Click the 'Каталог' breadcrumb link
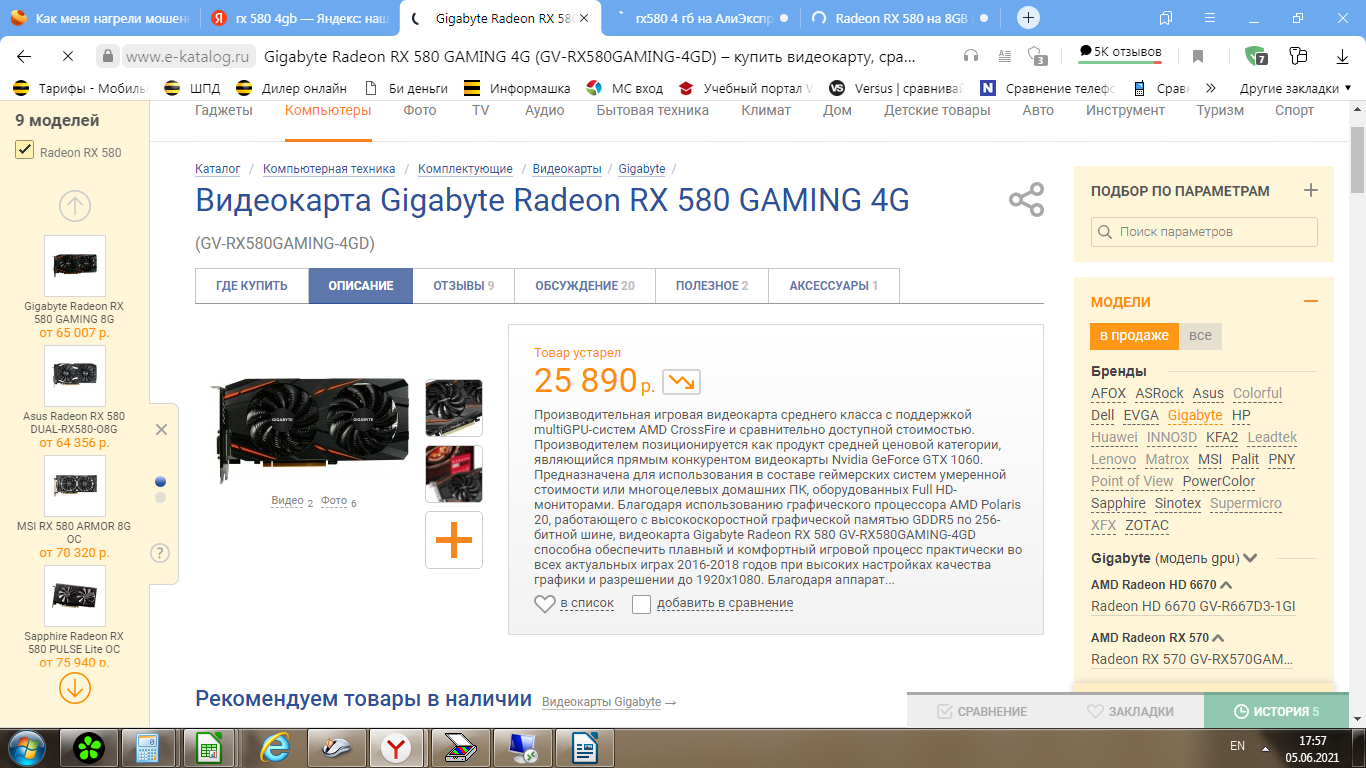 [x=218, y=169]
